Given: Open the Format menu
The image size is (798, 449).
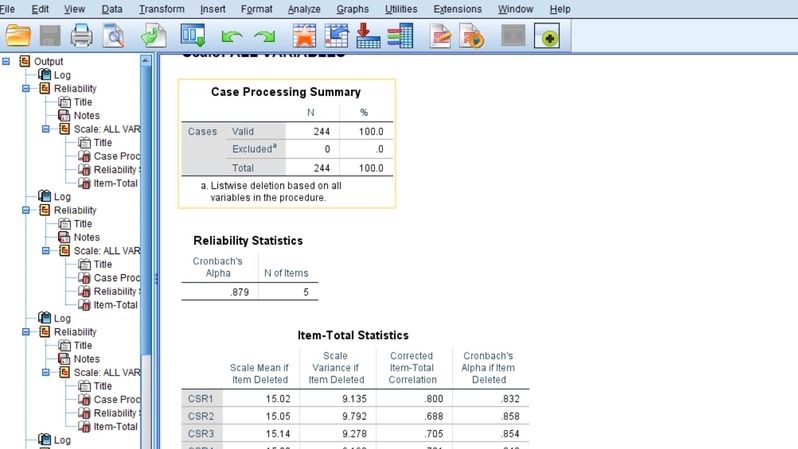Looking at the screenshot, I should 256,9.
